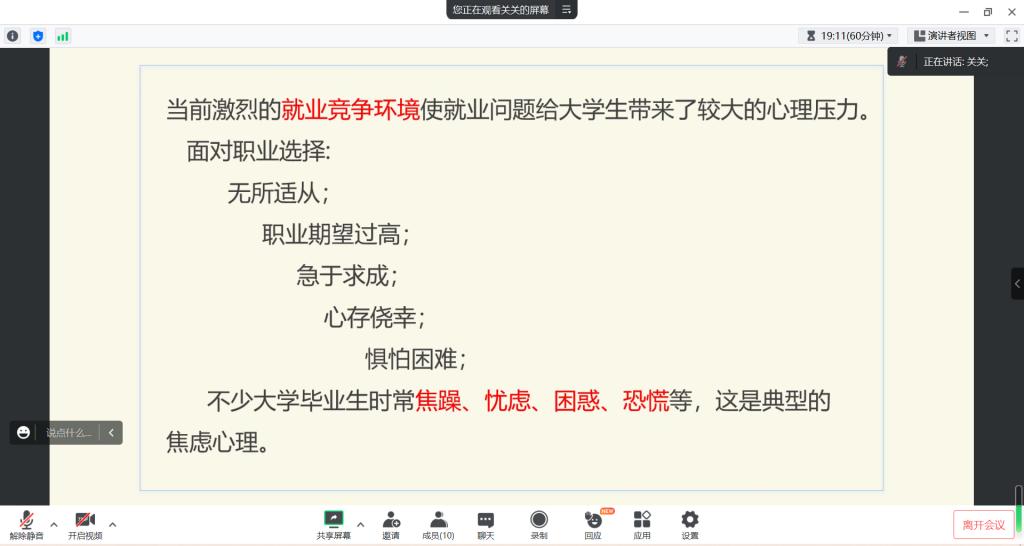This screenshot has width=1024, height=546.
Task: Open Settings (设置) gear
Action: click(690, 524)
